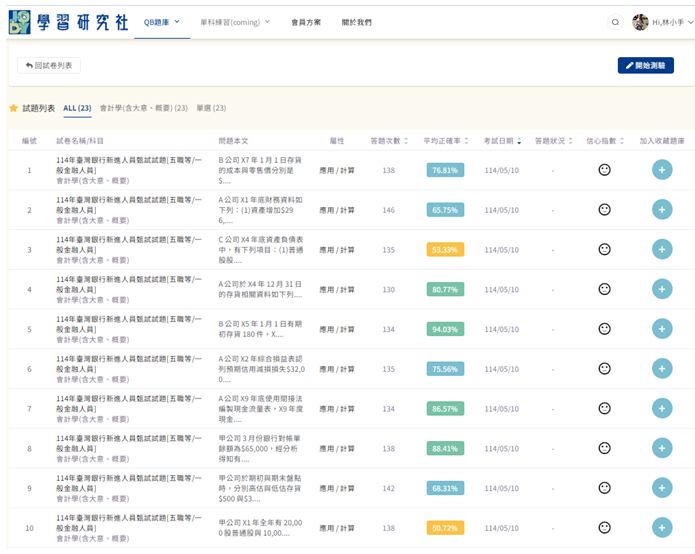Viewport: 695px width, 554px height.
Task: Click the plus icon for question 1
Action: 661,170
